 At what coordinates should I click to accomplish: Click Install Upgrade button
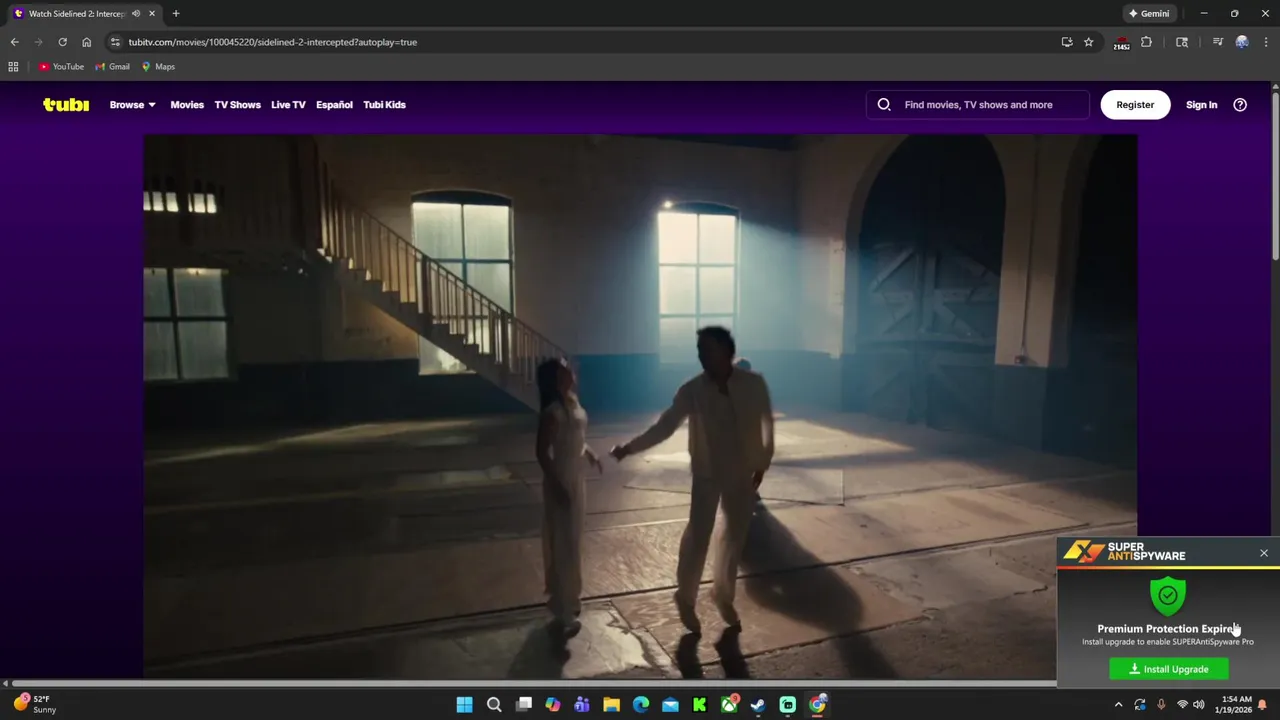click(x=1169, y=669)
